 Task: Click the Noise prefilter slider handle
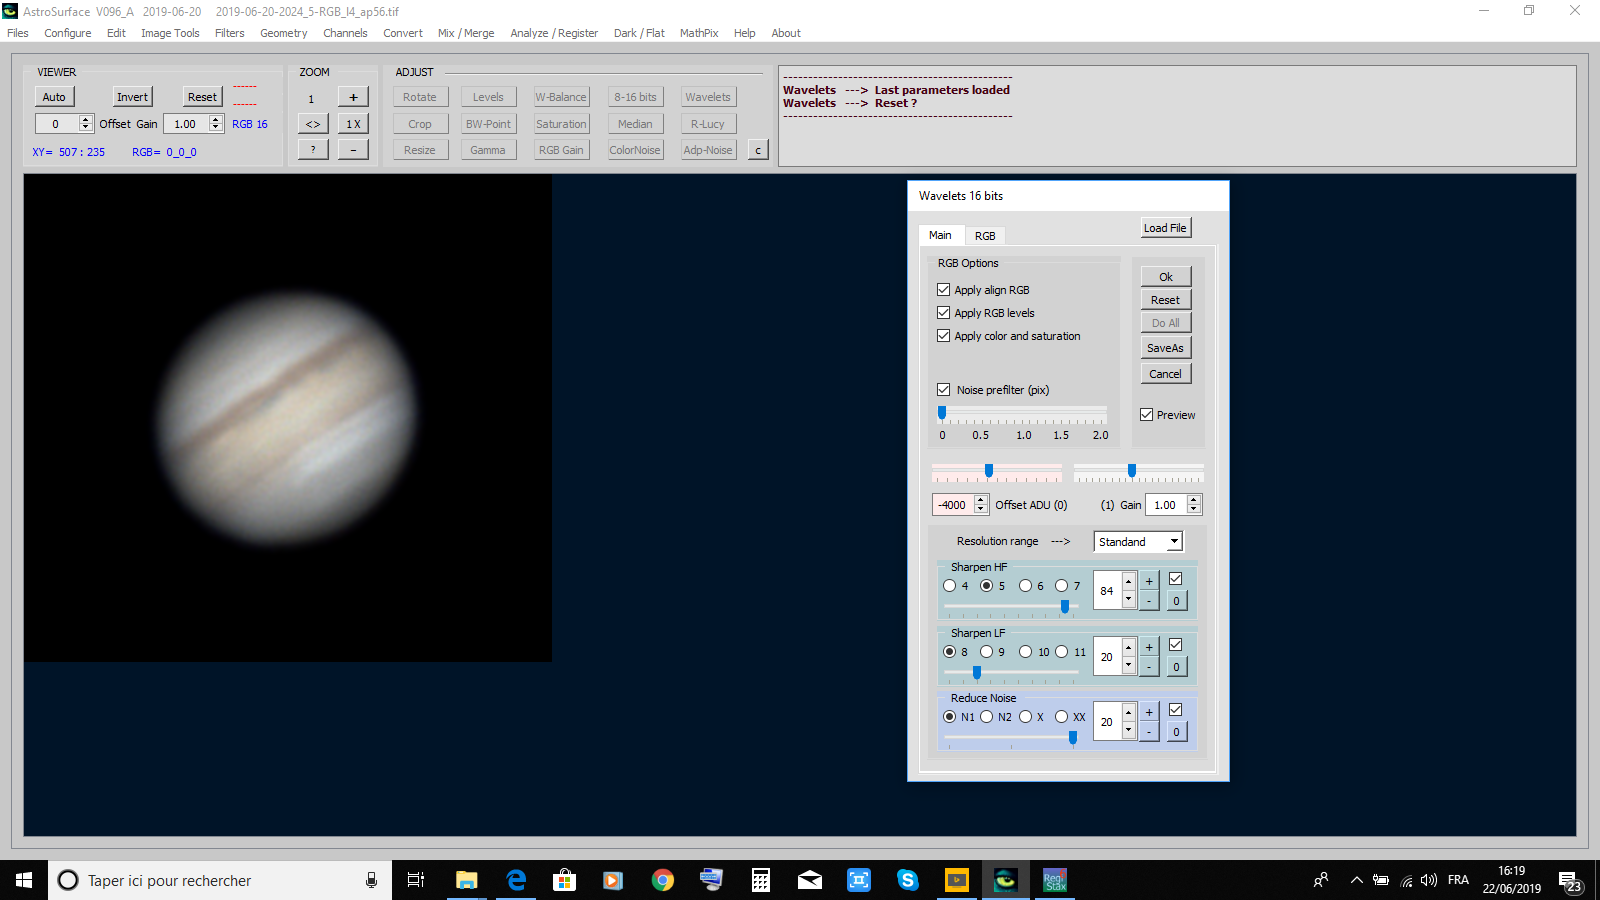[x=942, y=413]
